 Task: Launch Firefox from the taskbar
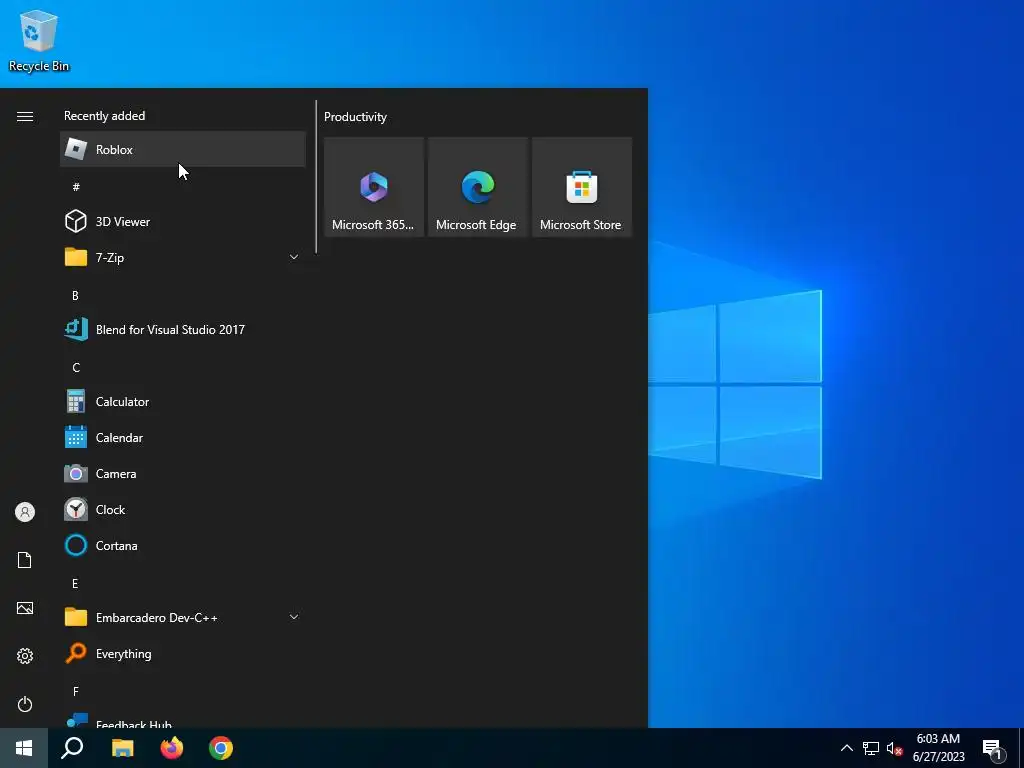pos(172,748)
